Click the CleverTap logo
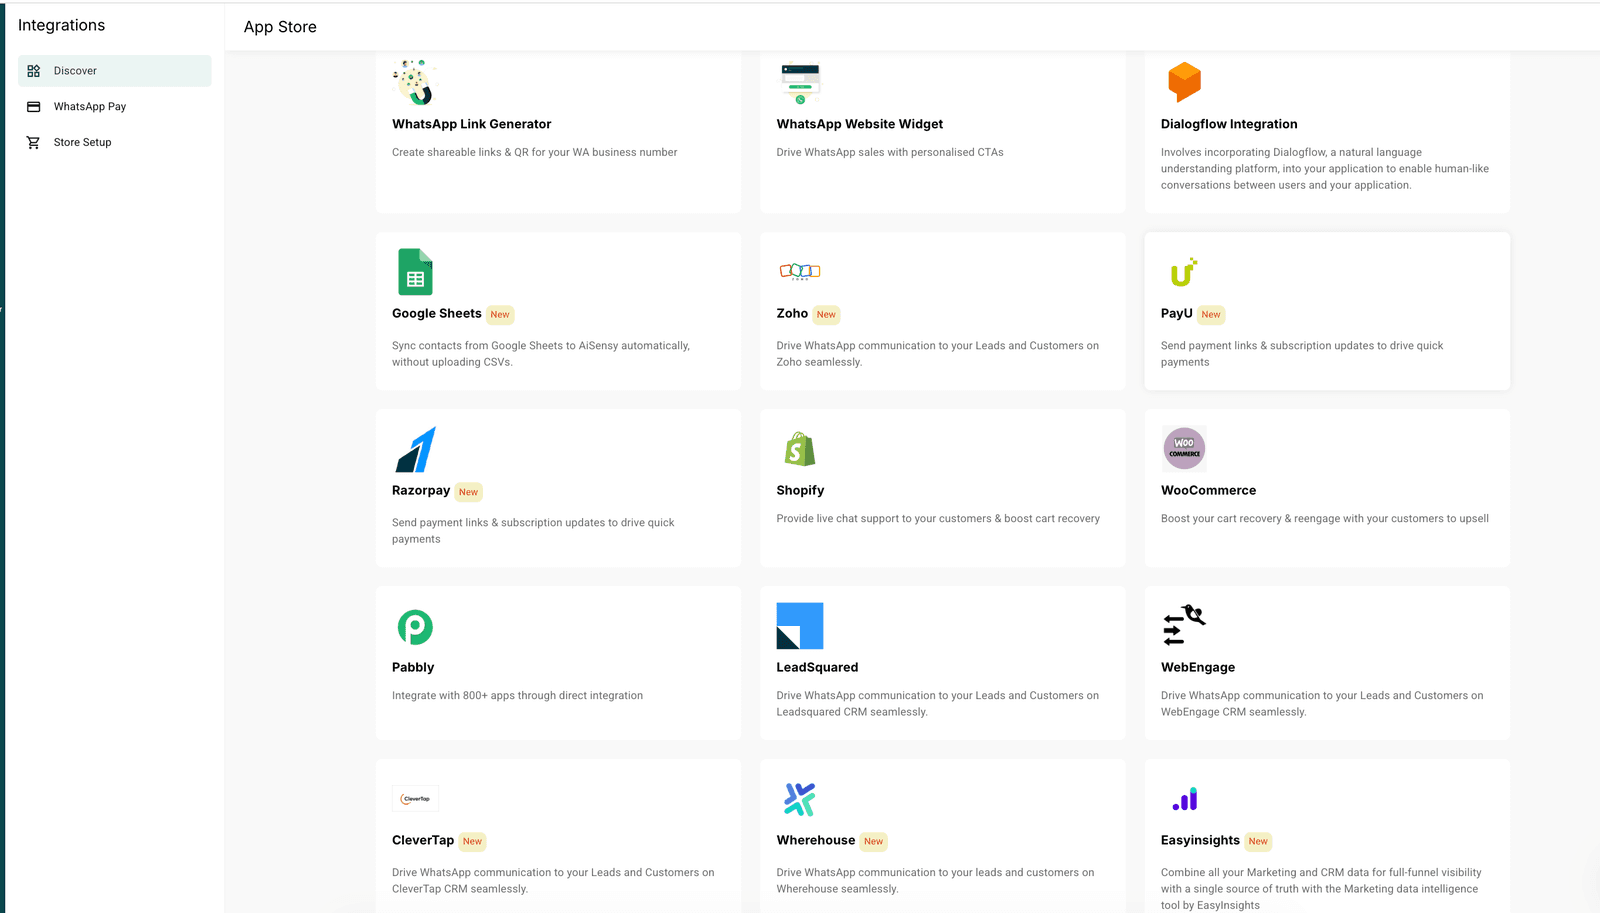The image size is (1600, 913). (x=415, y=798)
